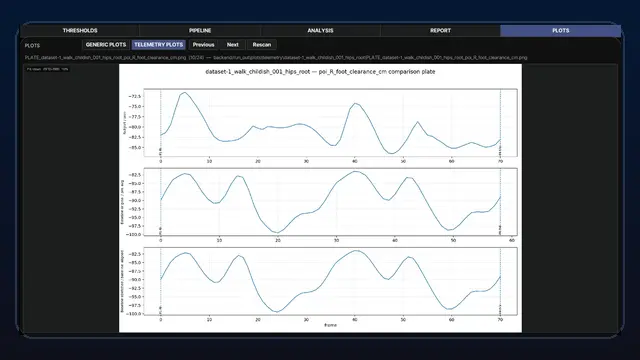Switch to the PIPELINE tab

pos(200,31)
